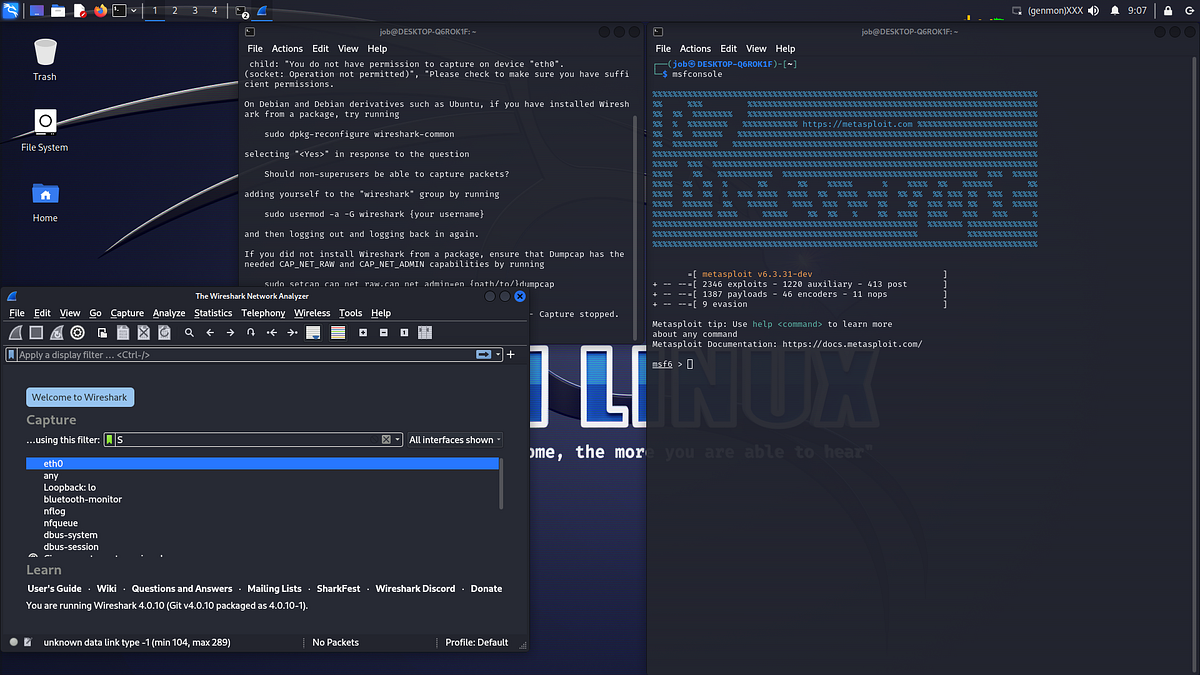The image size is (1200, 675).
Task: Stop the running capture
Action: click(x=35, y=332)
